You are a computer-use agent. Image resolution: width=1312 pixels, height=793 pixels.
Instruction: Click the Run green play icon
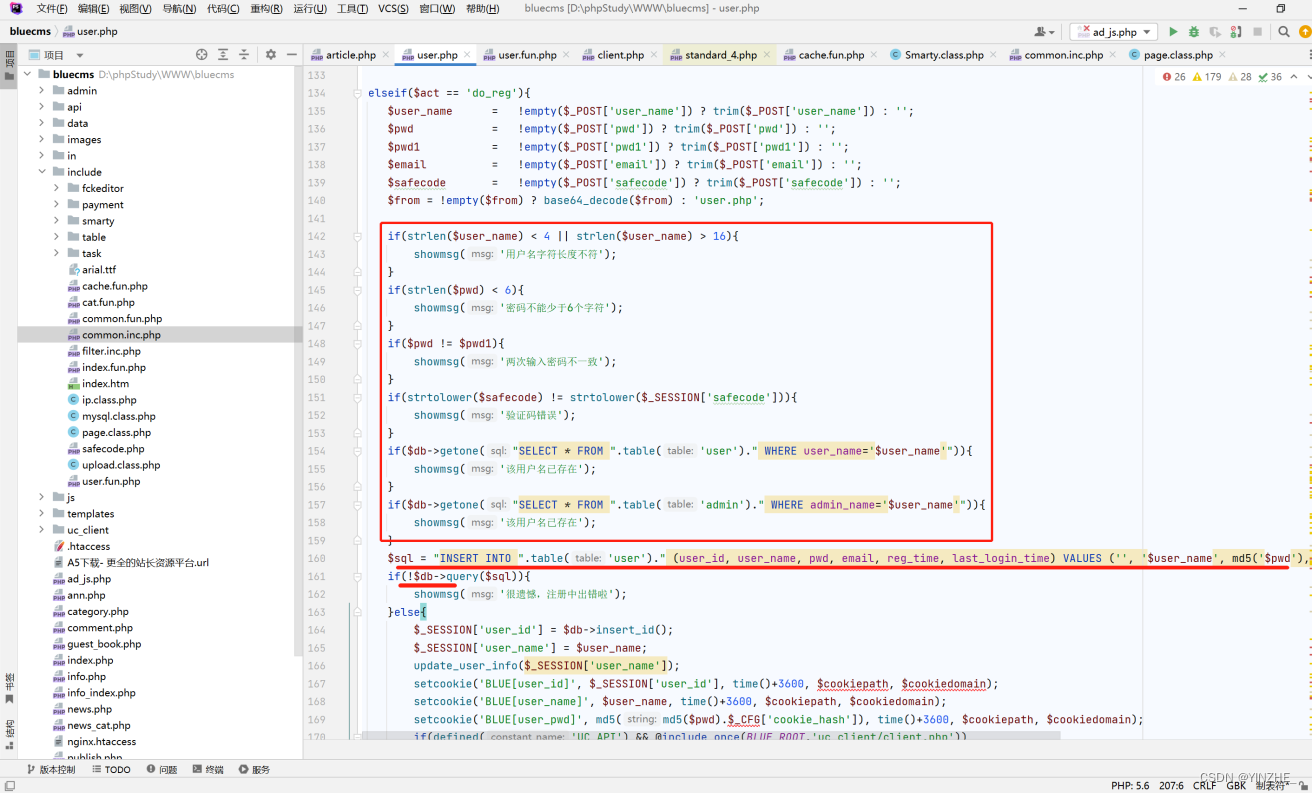click(x=1173, y=32)
